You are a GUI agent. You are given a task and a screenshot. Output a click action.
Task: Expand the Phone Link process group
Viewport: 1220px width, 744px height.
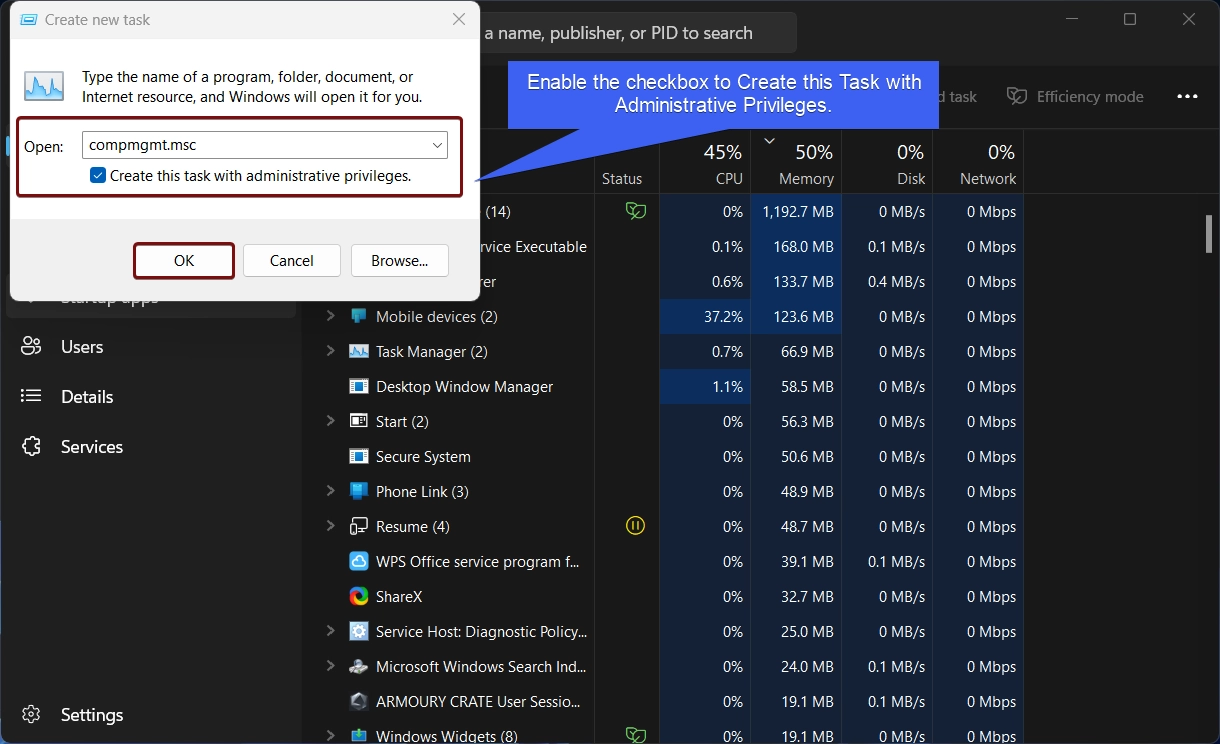coord(331,491)
